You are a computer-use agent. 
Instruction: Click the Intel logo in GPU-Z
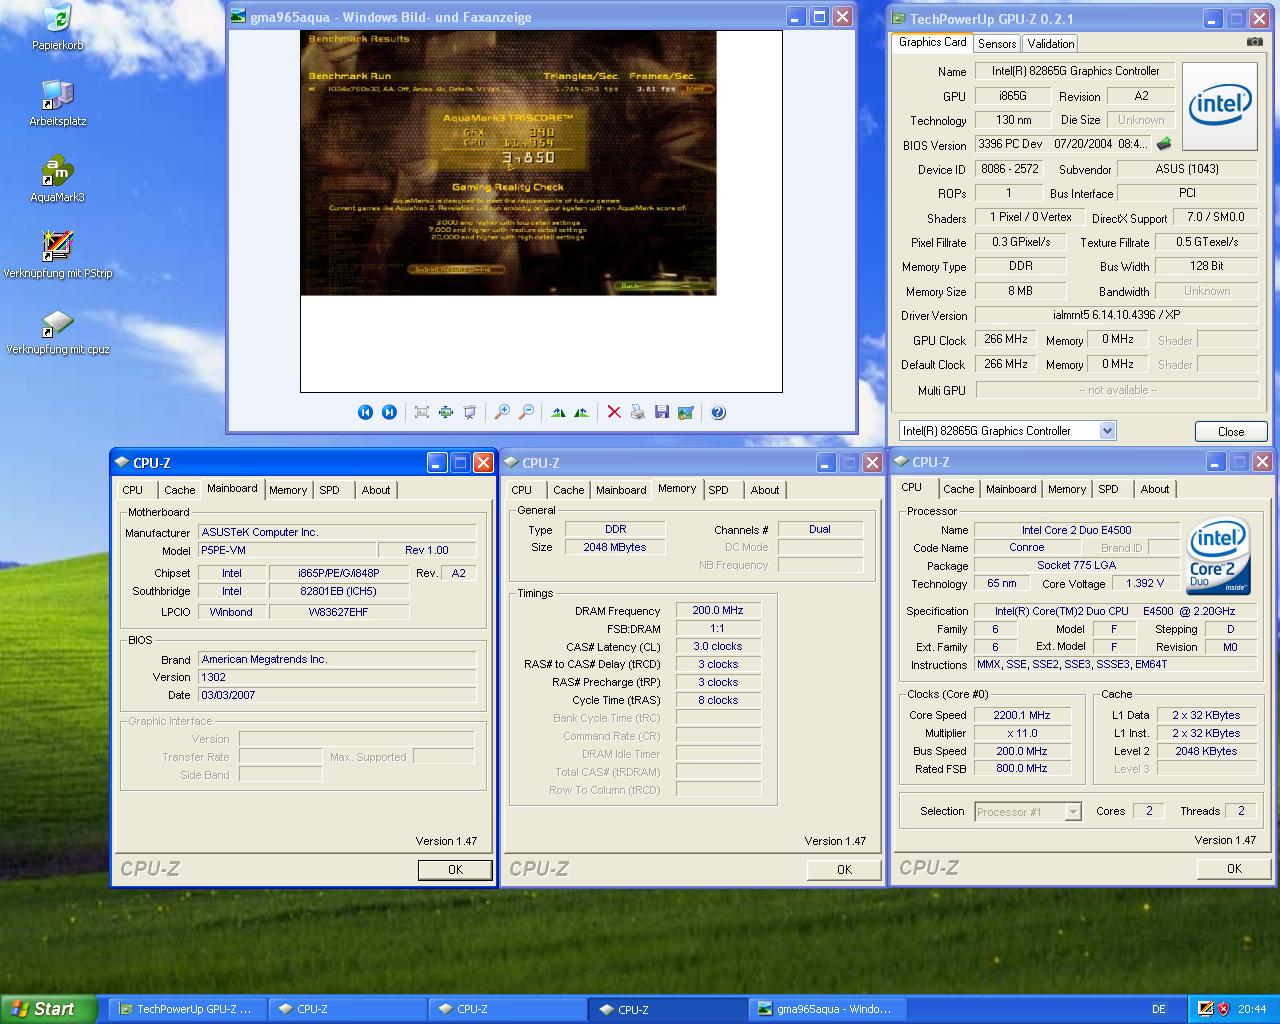[x=1219, y=106]
